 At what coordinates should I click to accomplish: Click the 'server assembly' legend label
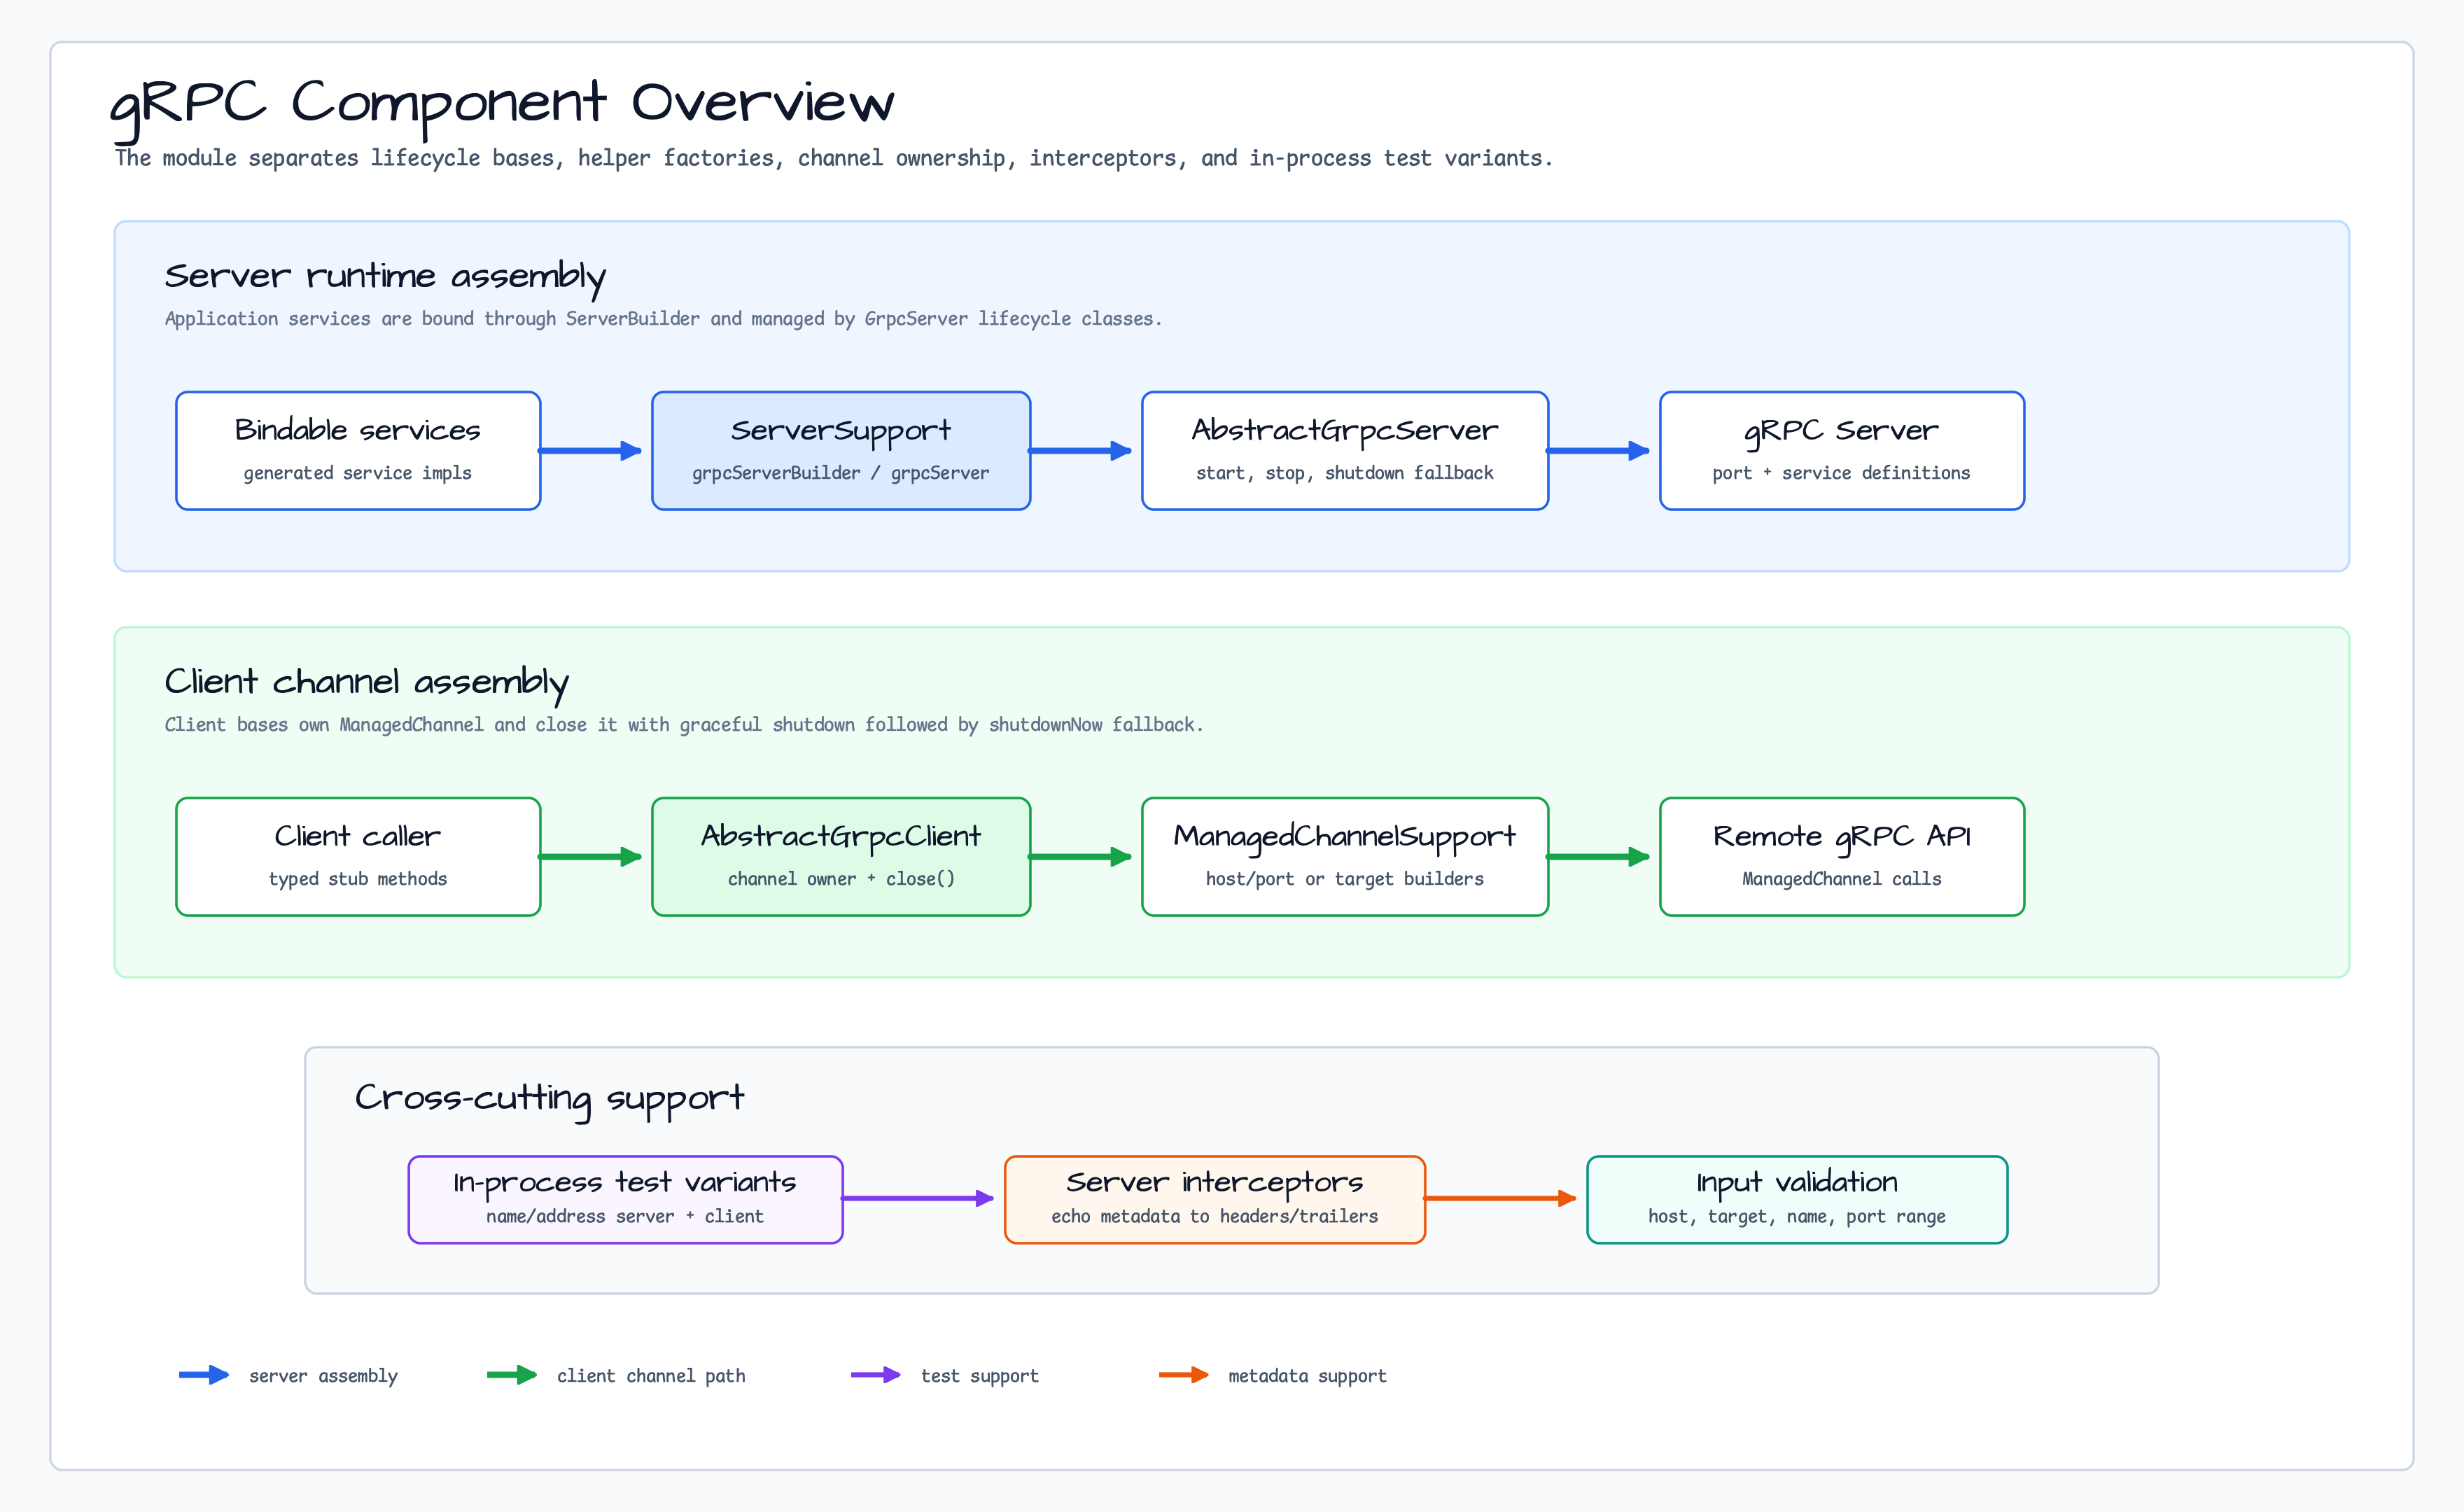point(323,1376)
